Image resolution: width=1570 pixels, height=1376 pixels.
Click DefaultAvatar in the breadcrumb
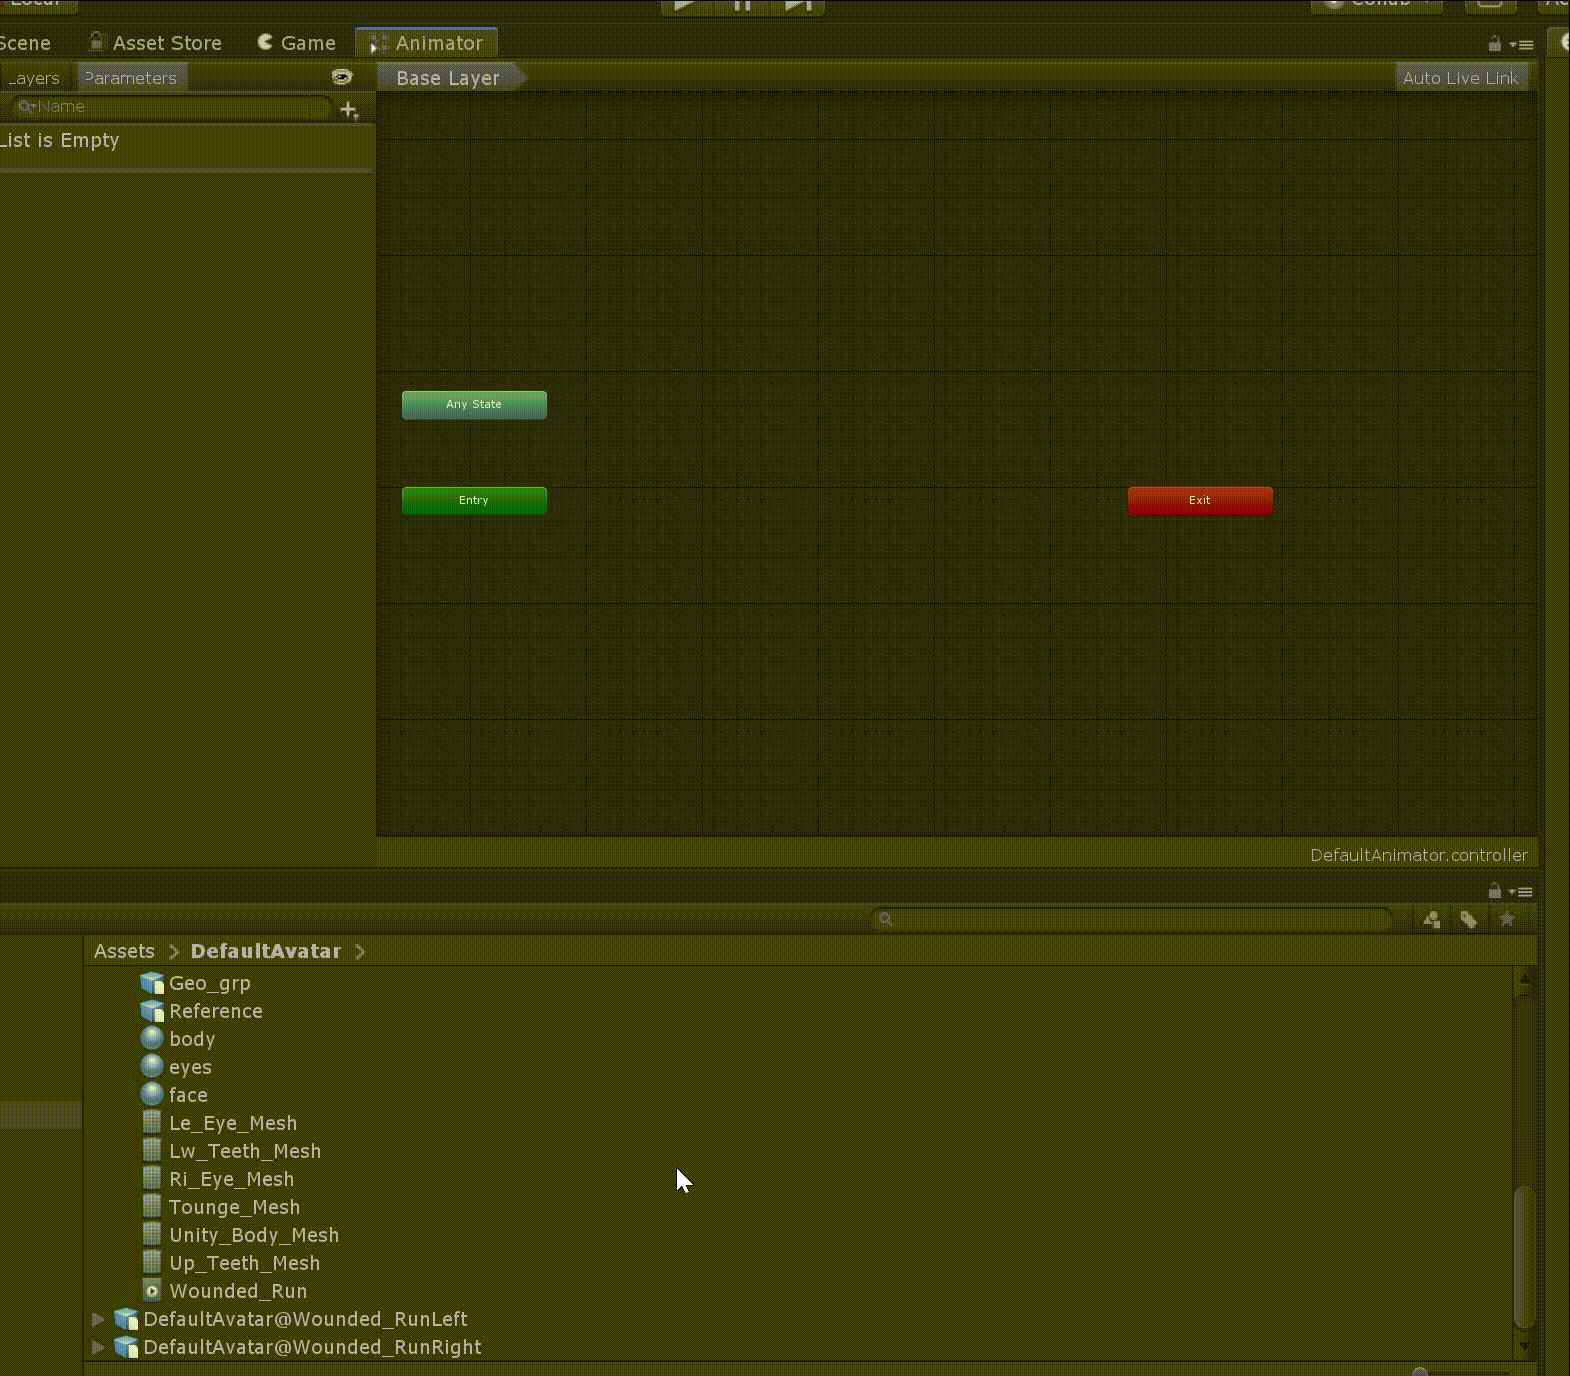(x=266, y=951)
